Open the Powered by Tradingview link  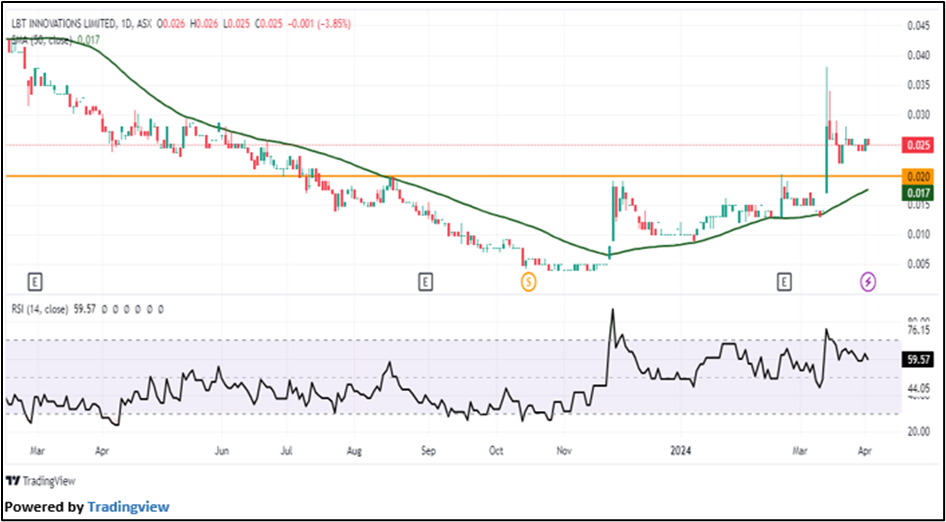point(128,507)
